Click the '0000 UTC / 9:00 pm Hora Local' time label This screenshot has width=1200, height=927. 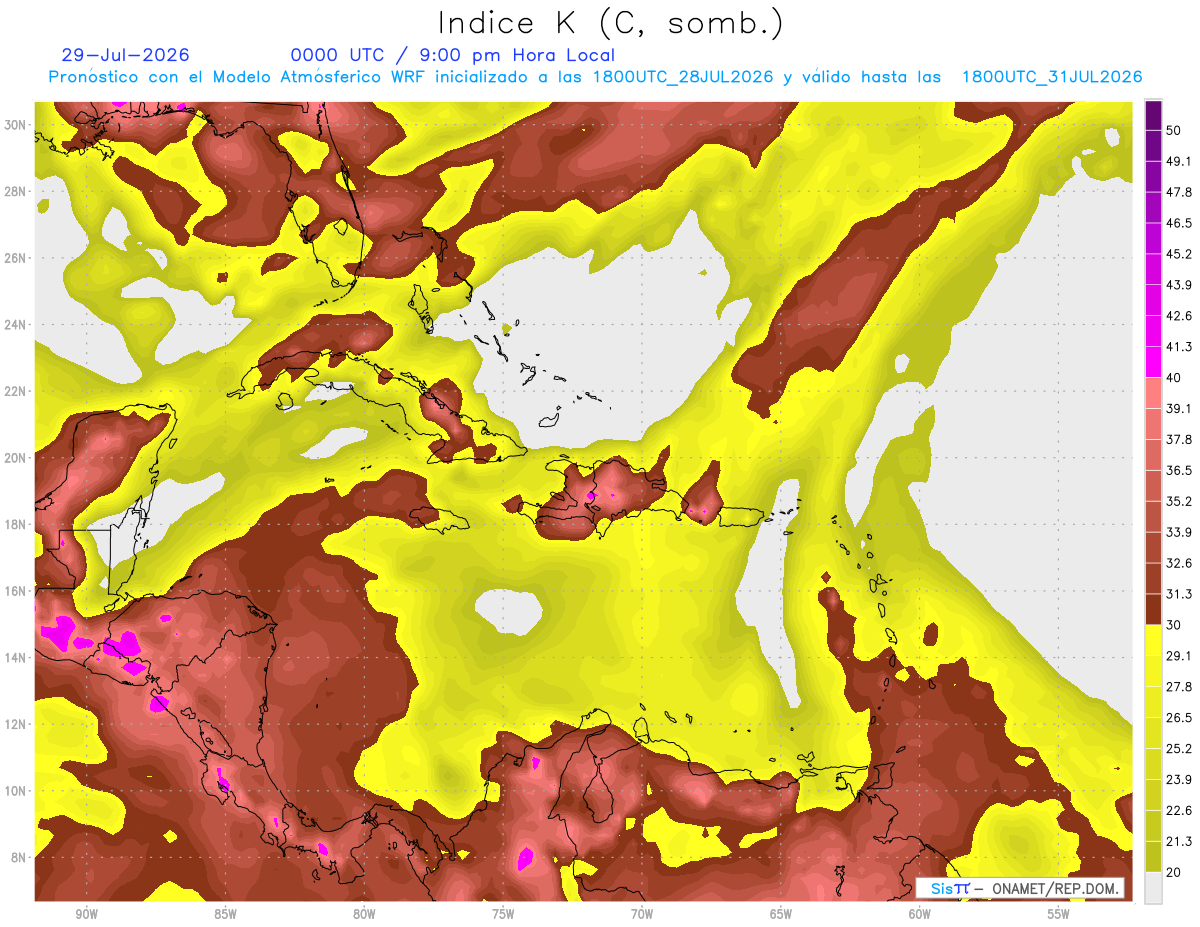coord(453,55)
